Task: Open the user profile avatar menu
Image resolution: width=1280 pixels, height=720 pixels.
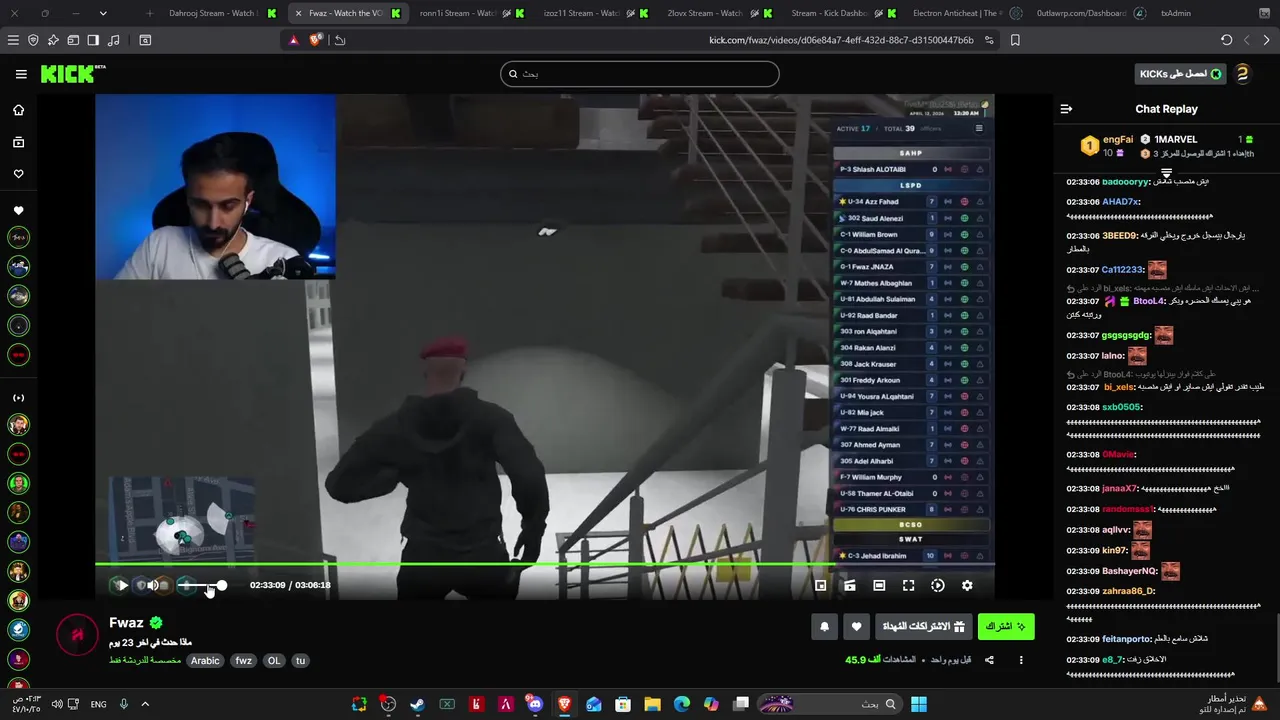Action: pos(1243,74)
